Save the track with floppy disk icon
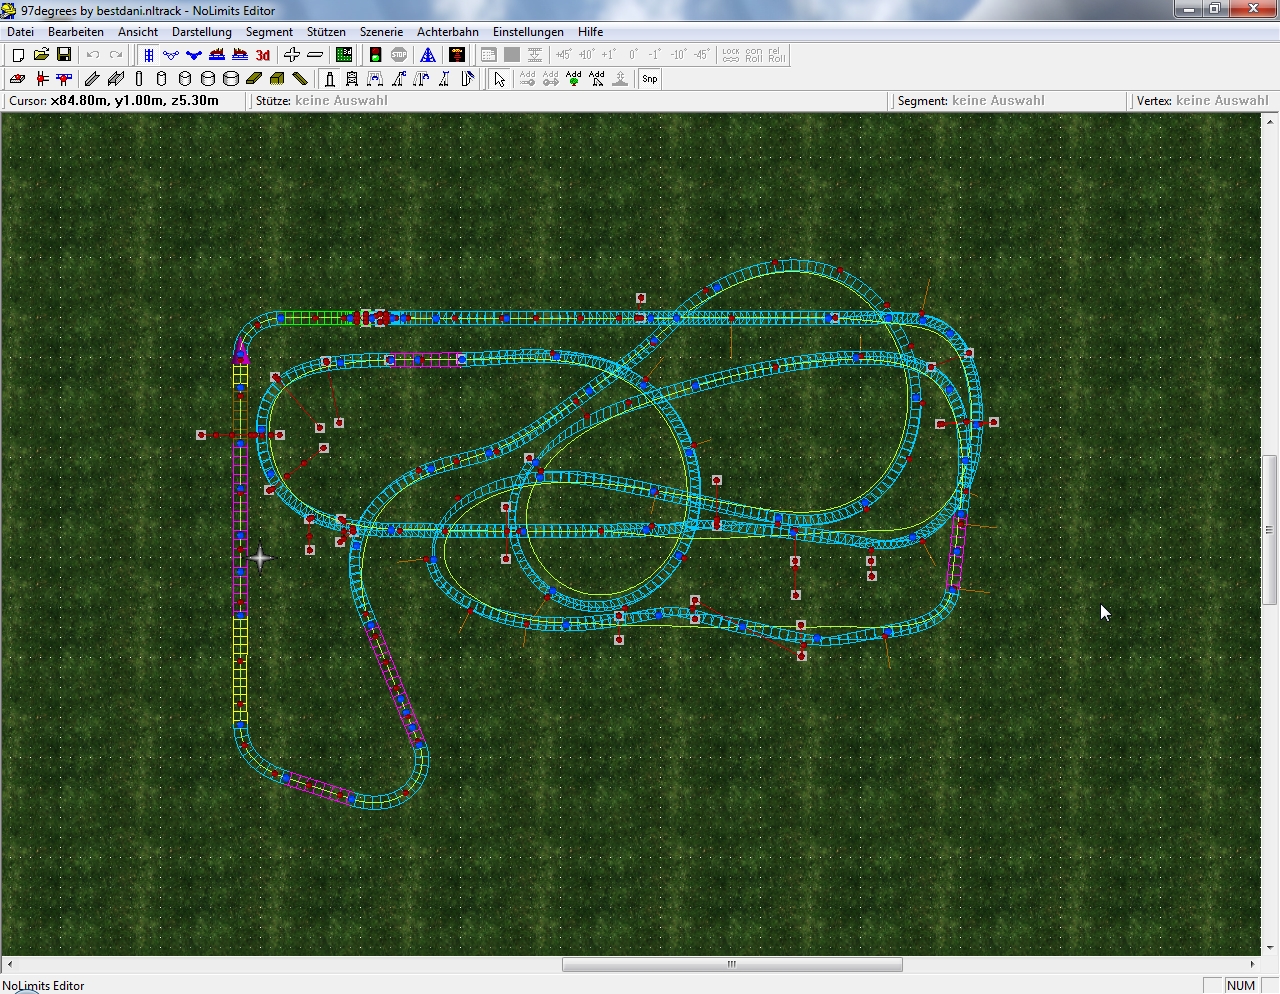This screenshot has width=1280, height=994. [64, 55]
